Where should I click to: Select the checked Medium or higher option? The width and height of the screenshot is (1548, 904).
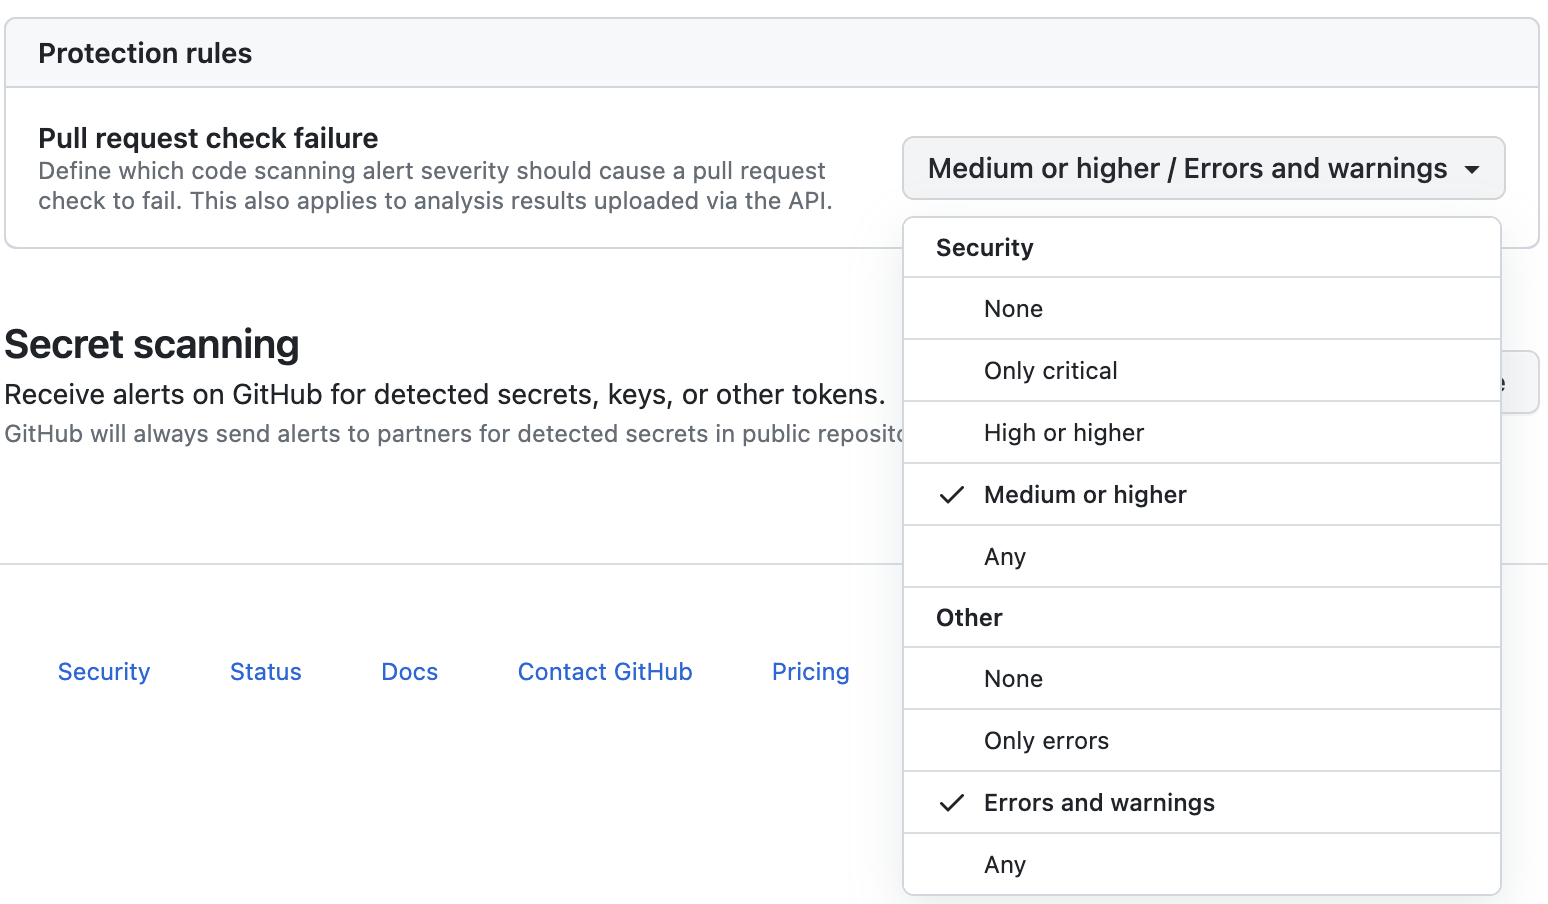(1202, 495)
